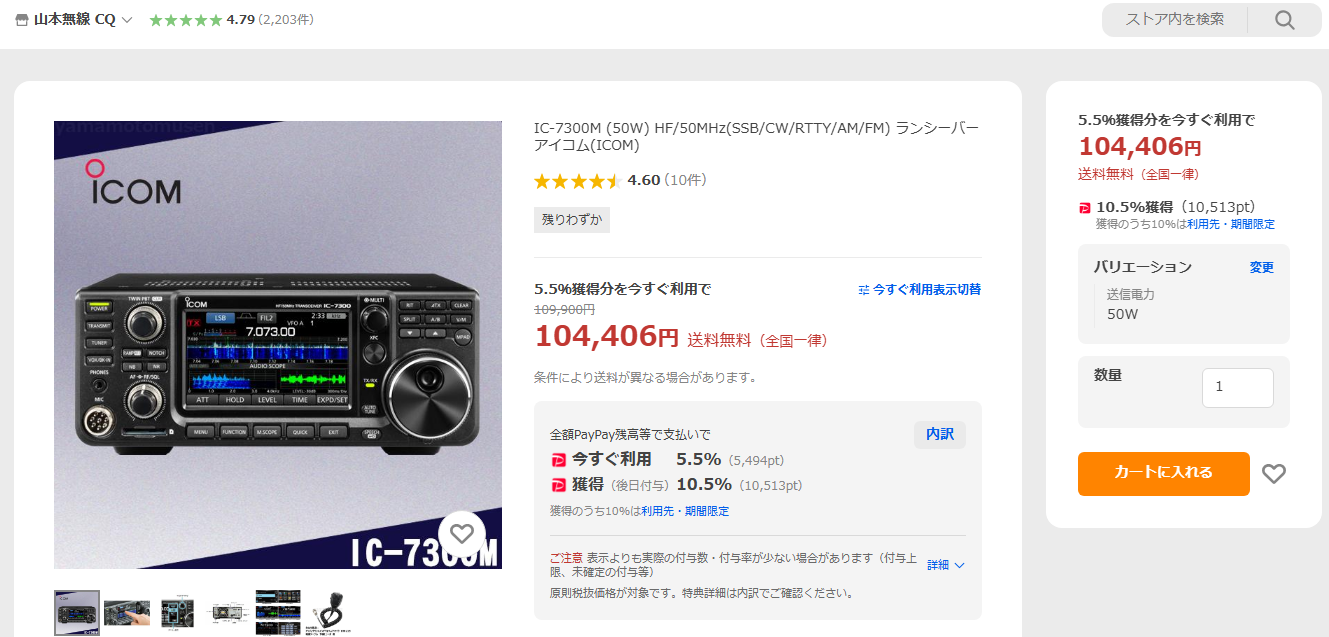Focus the ストア内を検索 search field
This screenshot has height=637, width=1329.
[1175, 20]
